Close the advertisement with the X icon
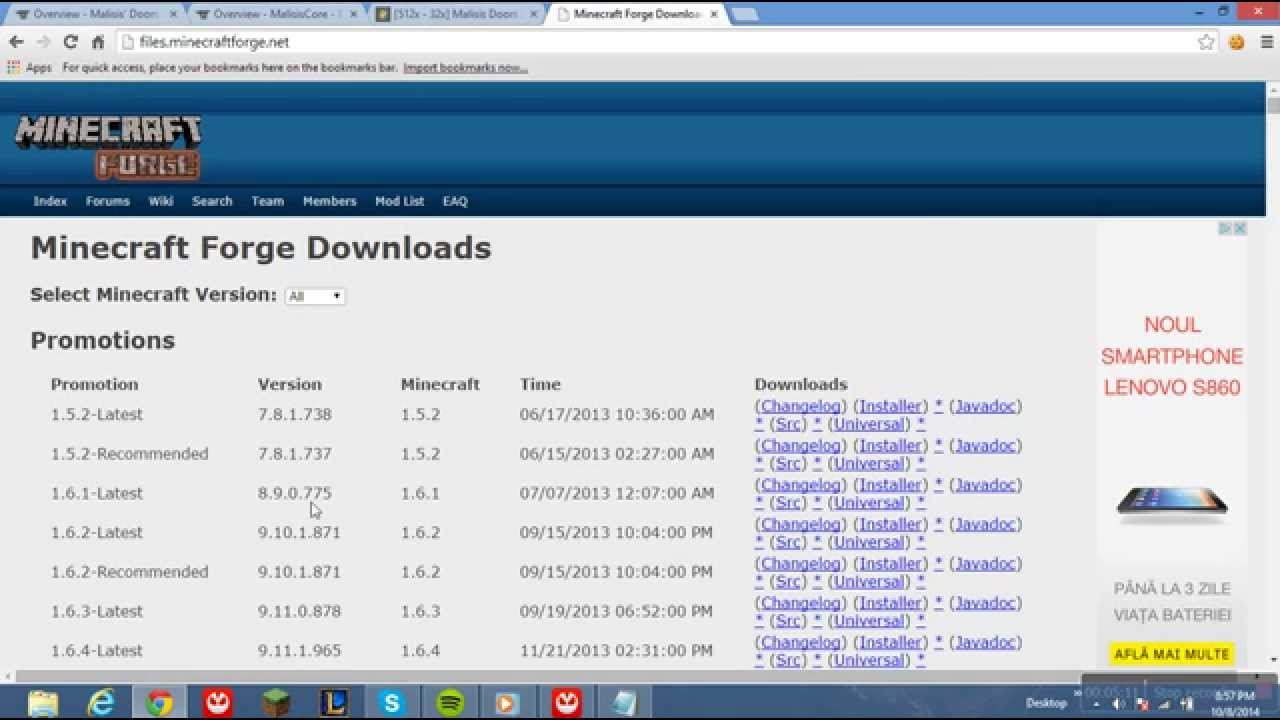The width and height of the screenshot is (1280, 720). 1240,229
